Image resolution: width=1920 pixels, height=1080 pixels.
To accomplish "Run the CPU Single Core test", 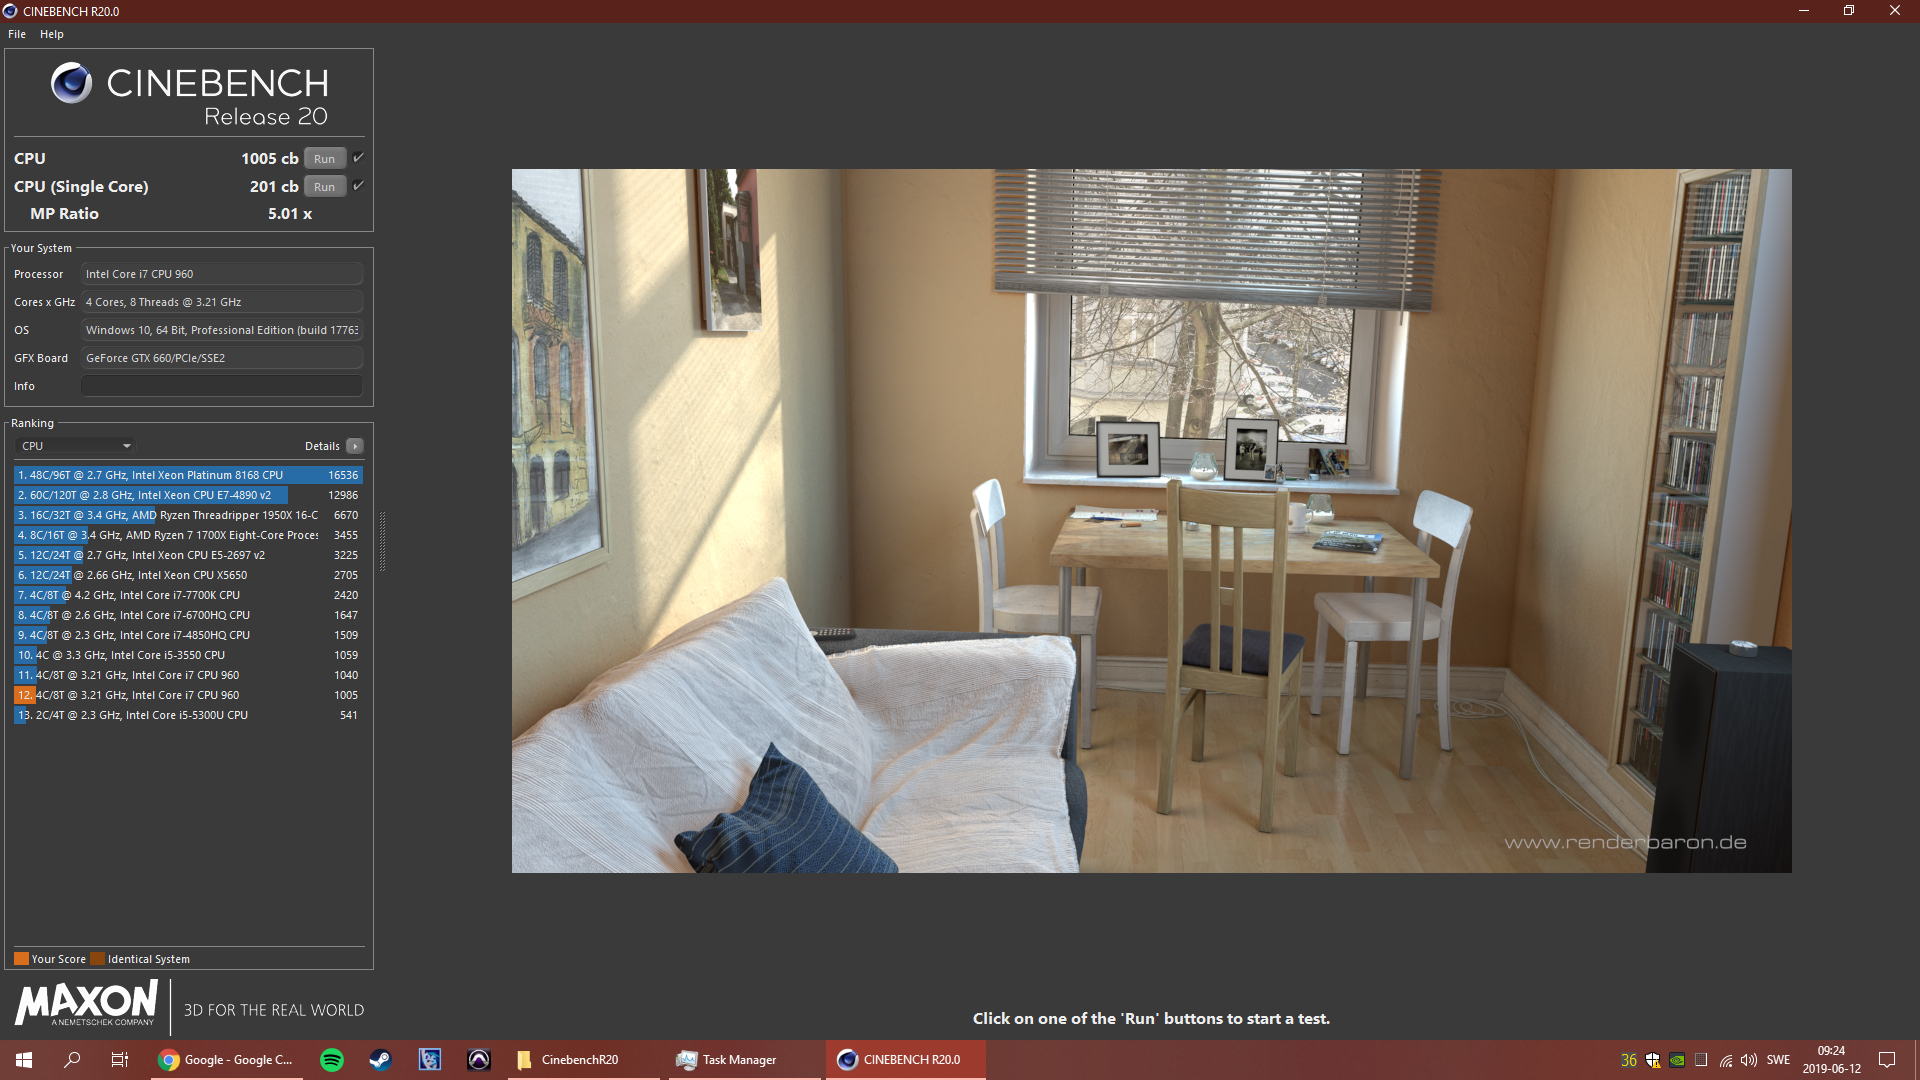I will [324, 187].
